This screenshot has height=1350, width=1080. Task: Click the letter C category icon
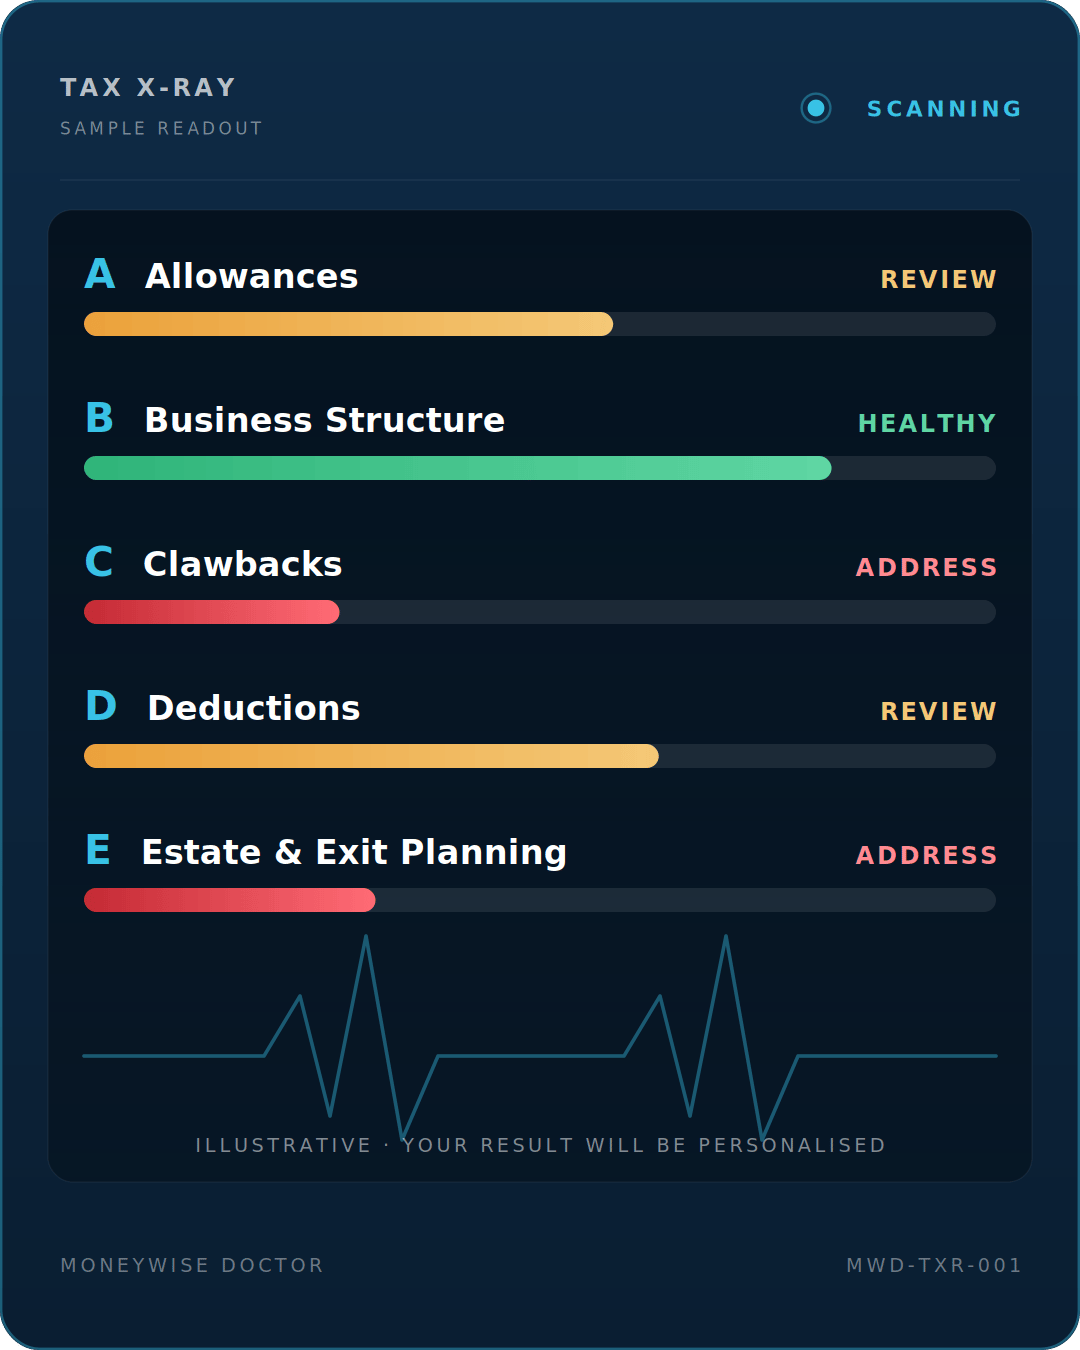(99, 562)
